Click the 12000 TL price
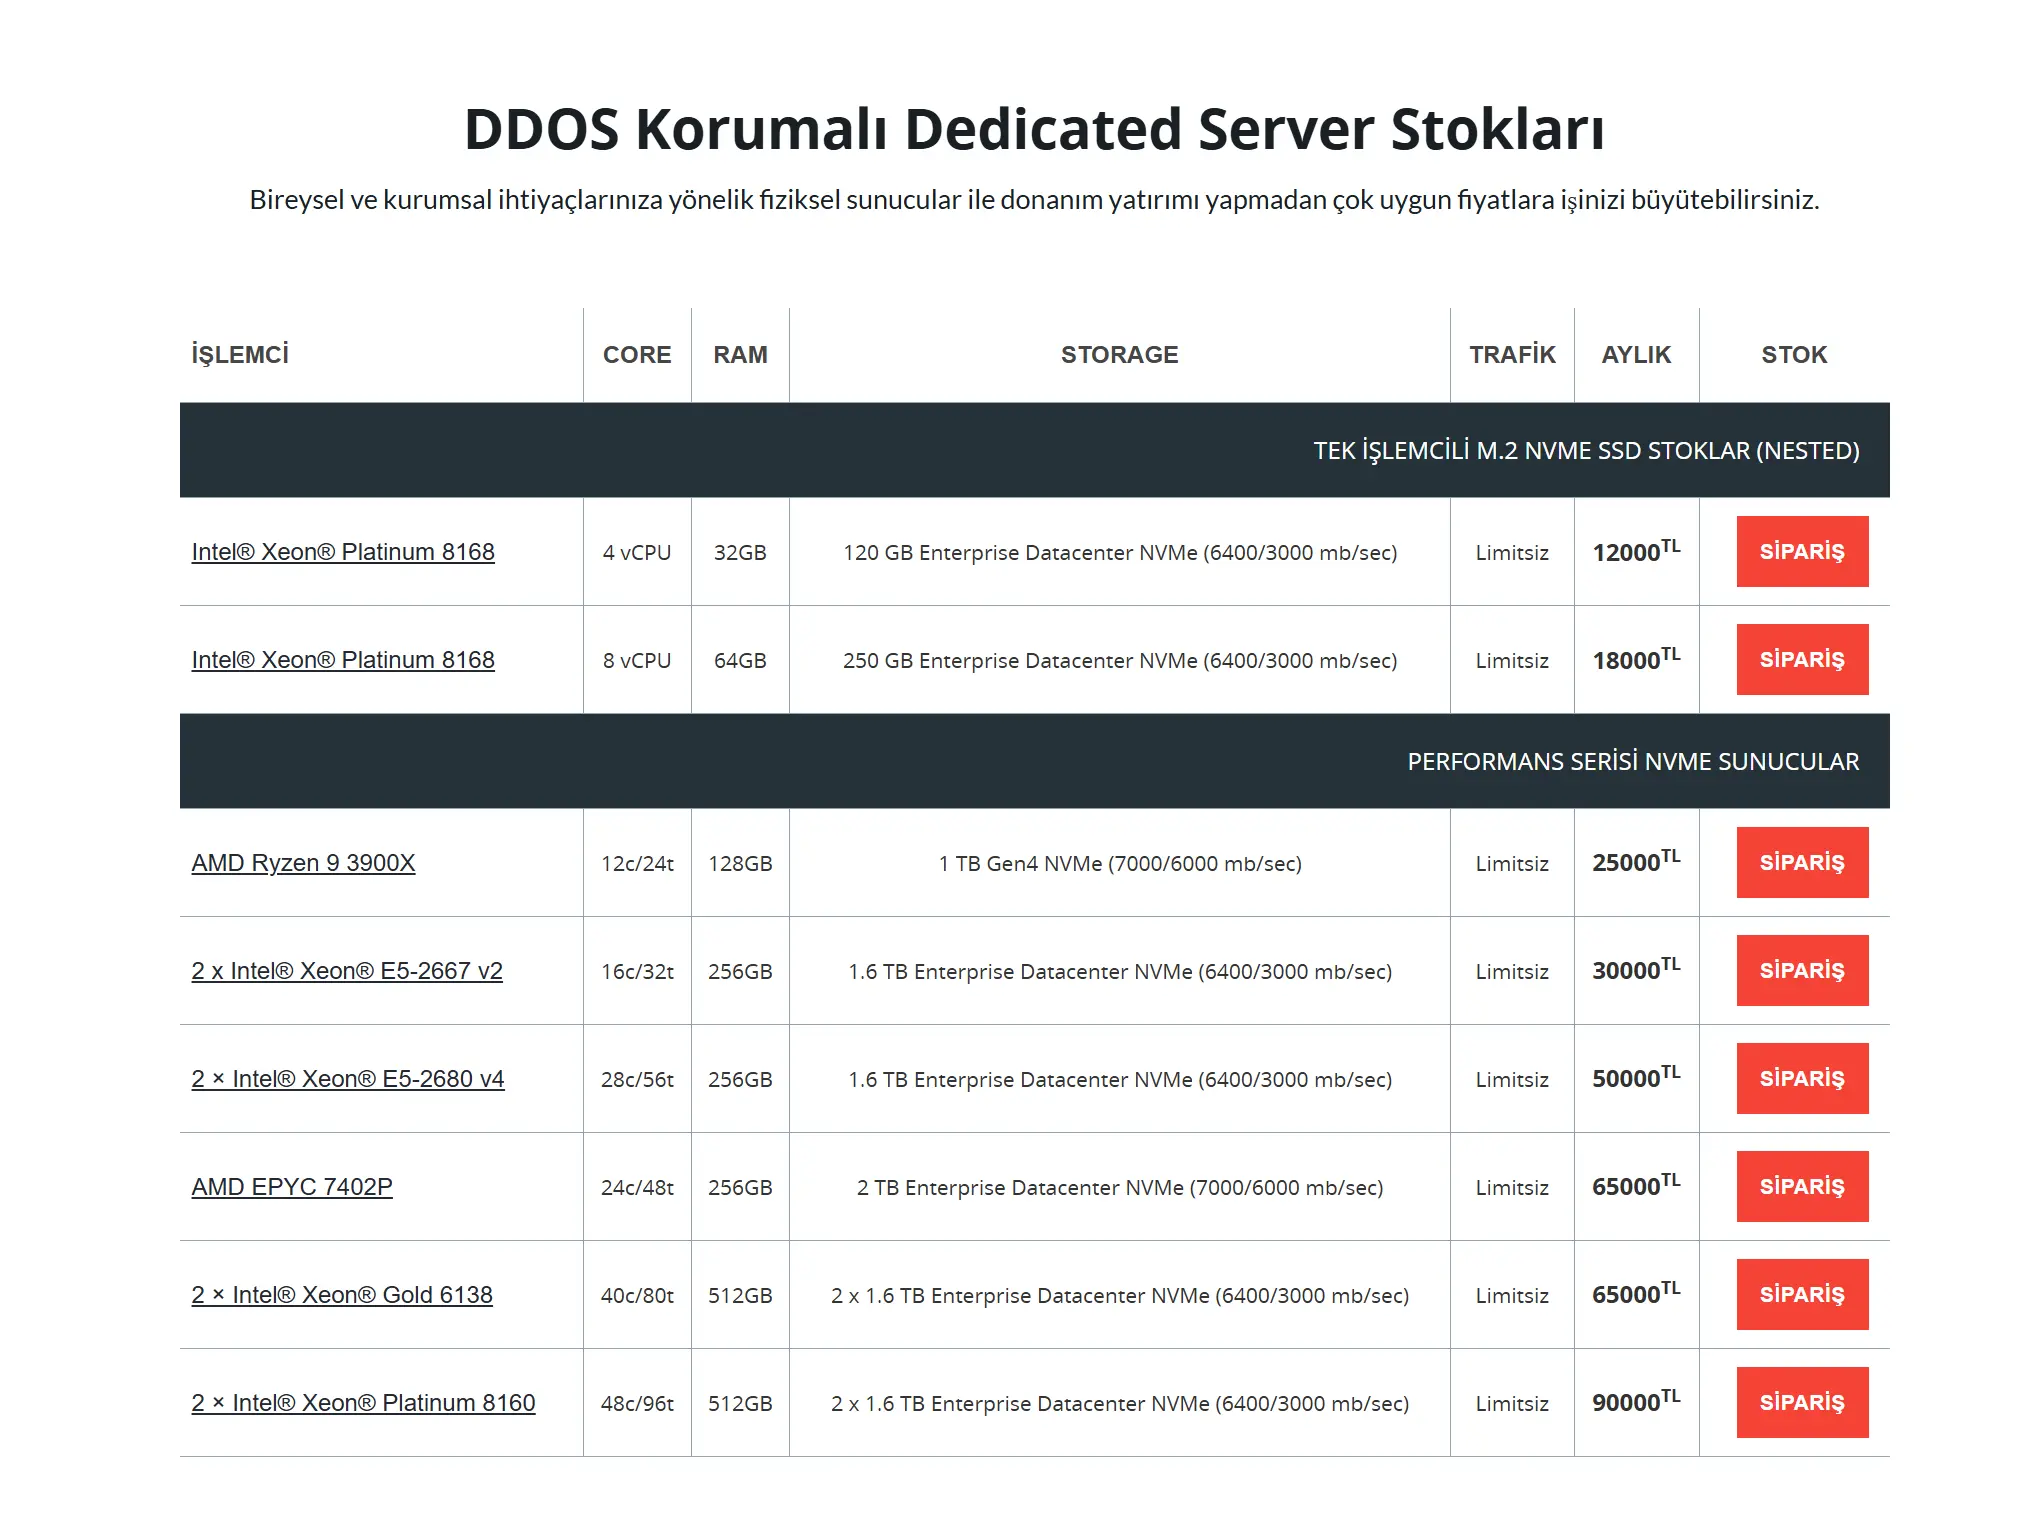 1636,551
